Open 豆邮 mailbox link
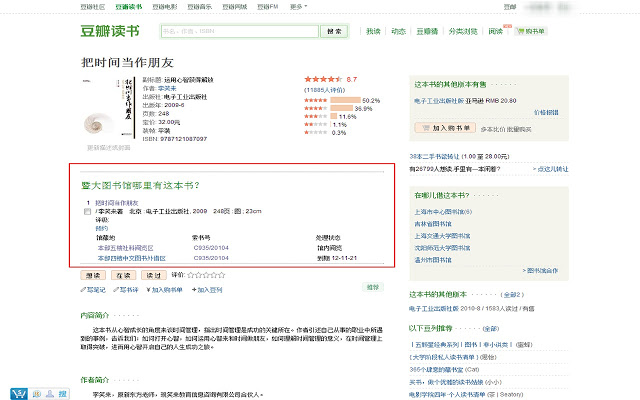 point(510,7)
